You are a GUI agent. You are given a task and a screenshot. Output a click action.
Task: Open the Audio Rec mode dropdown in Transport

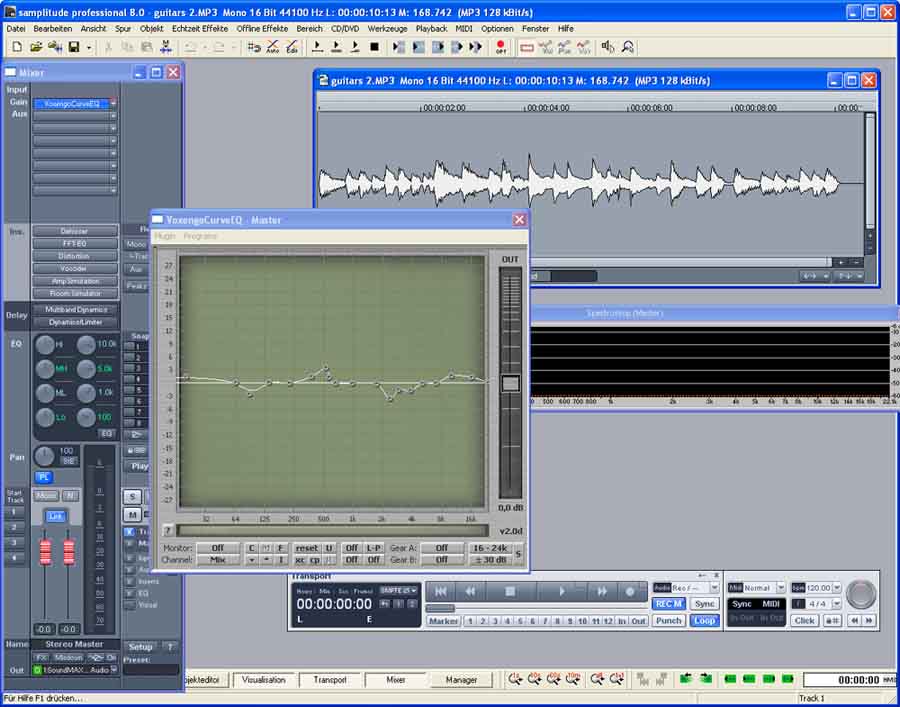(715, 588)
